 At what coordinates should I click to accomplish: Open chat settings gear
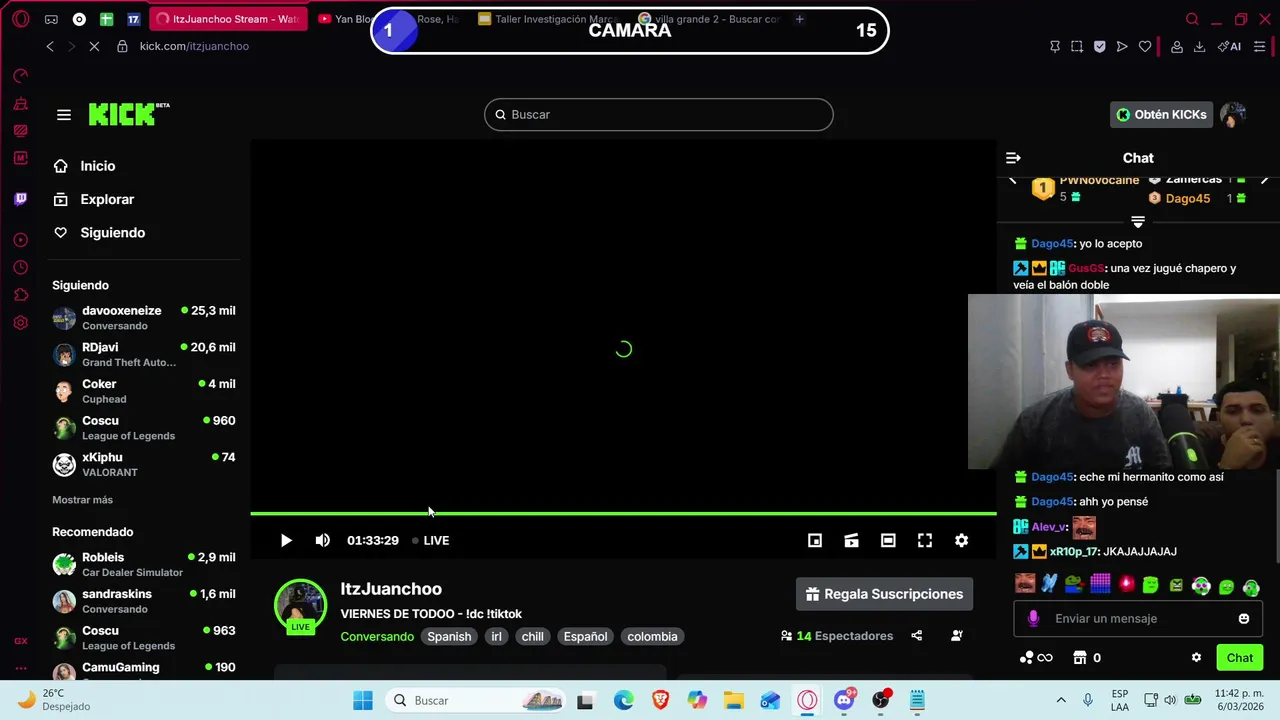(1196, 658)
